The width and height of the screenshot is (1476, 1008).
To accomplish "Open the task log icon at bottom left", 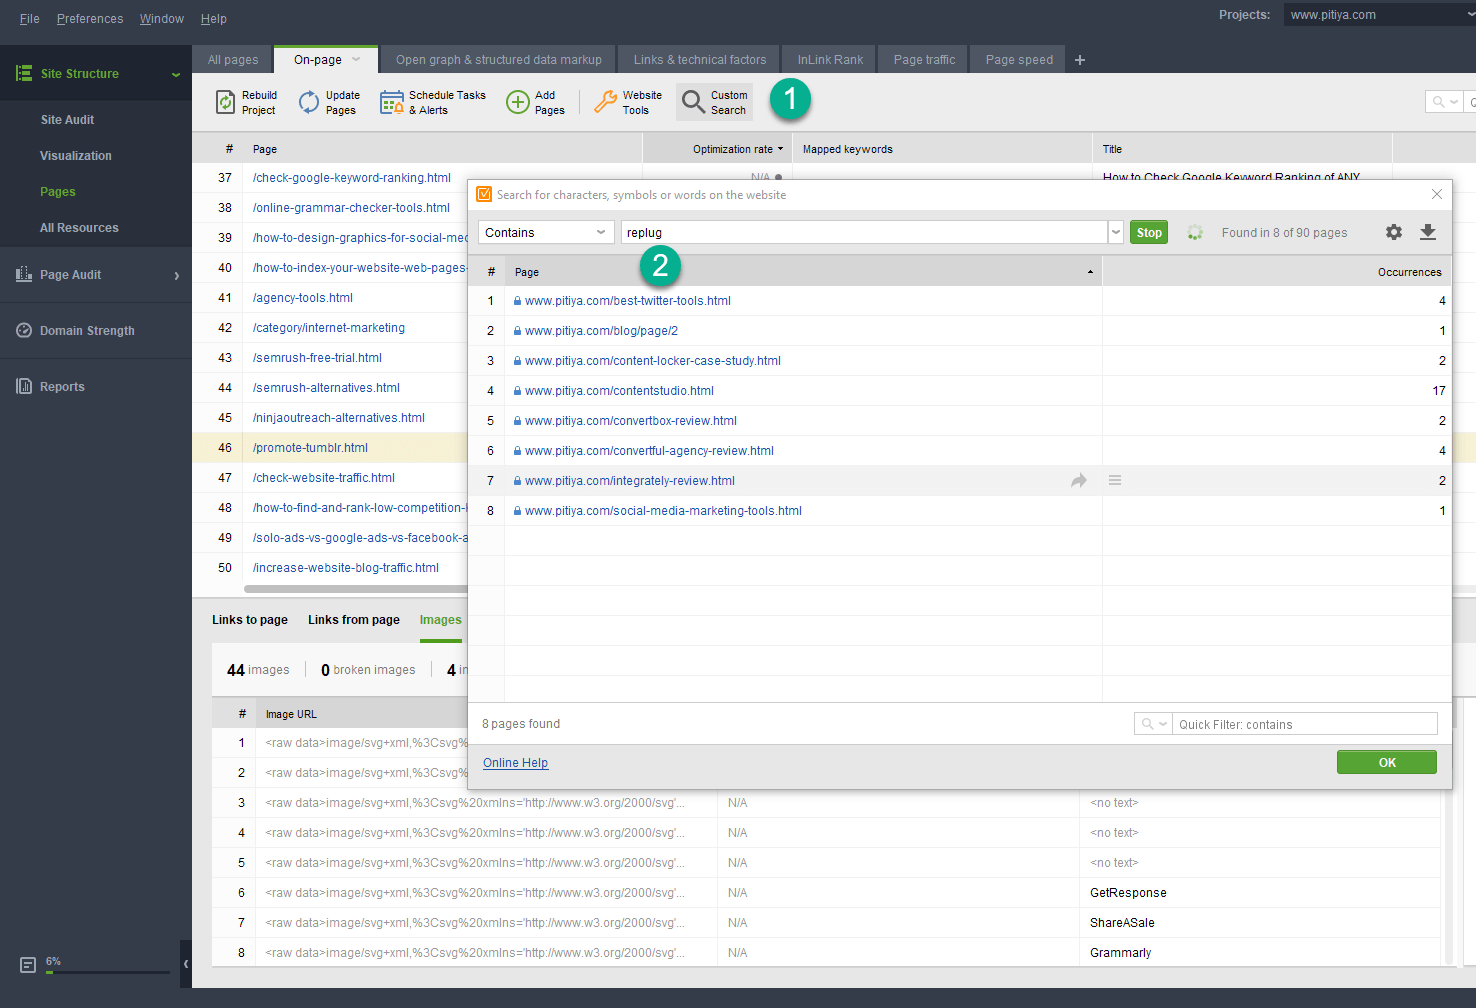I will pyautogui.click(x=28, y=965).
